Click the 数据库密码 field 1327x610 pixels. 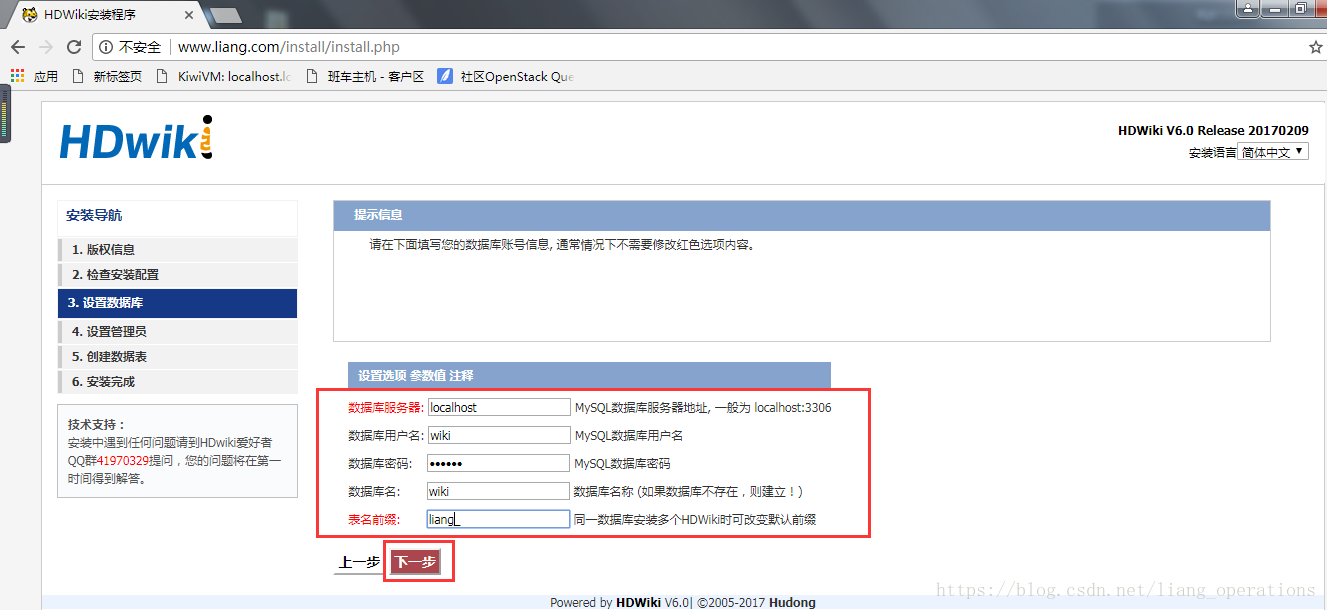tap(499, 463)
